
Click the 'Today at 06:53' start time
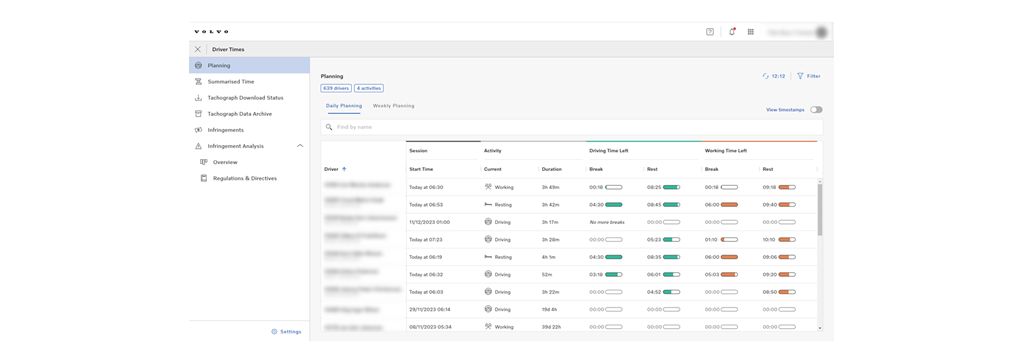pyautogui.click(x=426, y=204)
